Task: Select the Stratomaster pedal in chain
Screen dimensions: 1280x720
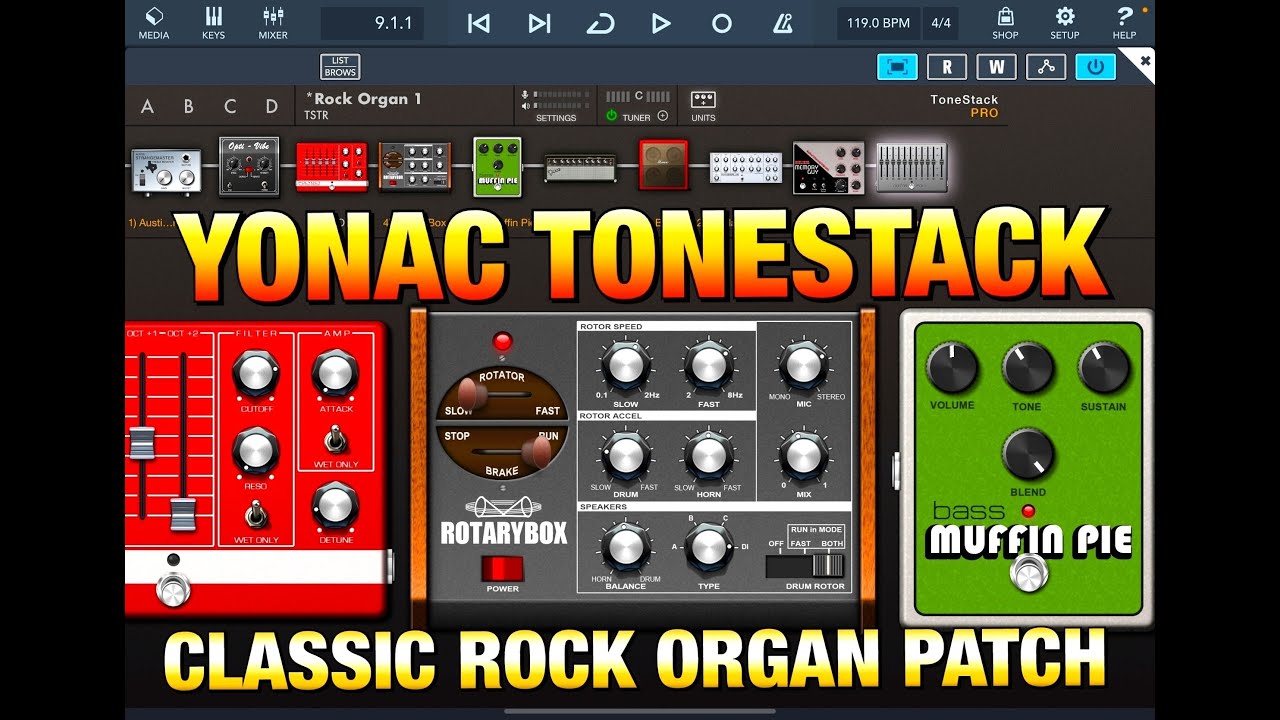Action: (166, 169)
